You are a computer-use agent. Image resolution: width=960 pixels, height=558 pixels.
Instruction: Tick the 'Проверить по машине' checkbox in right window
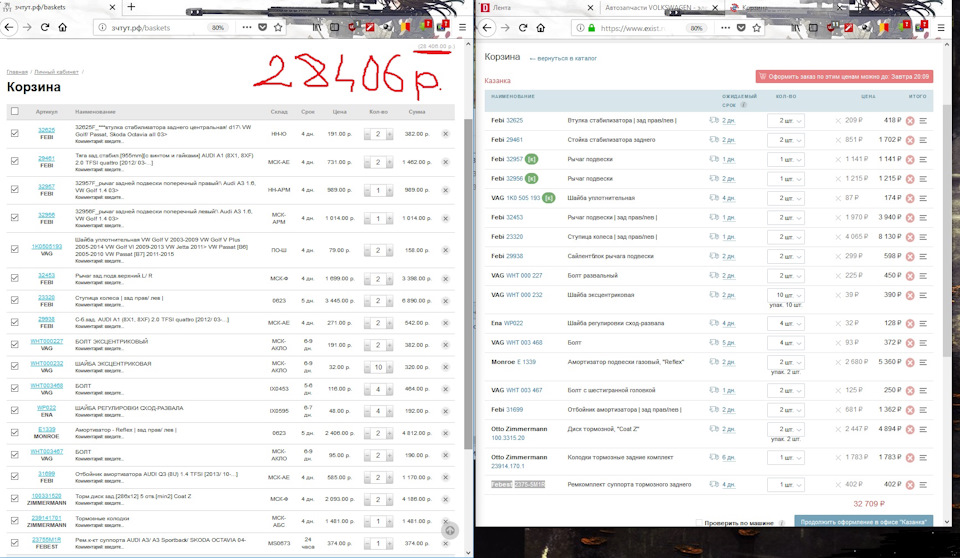coord(699,522)
